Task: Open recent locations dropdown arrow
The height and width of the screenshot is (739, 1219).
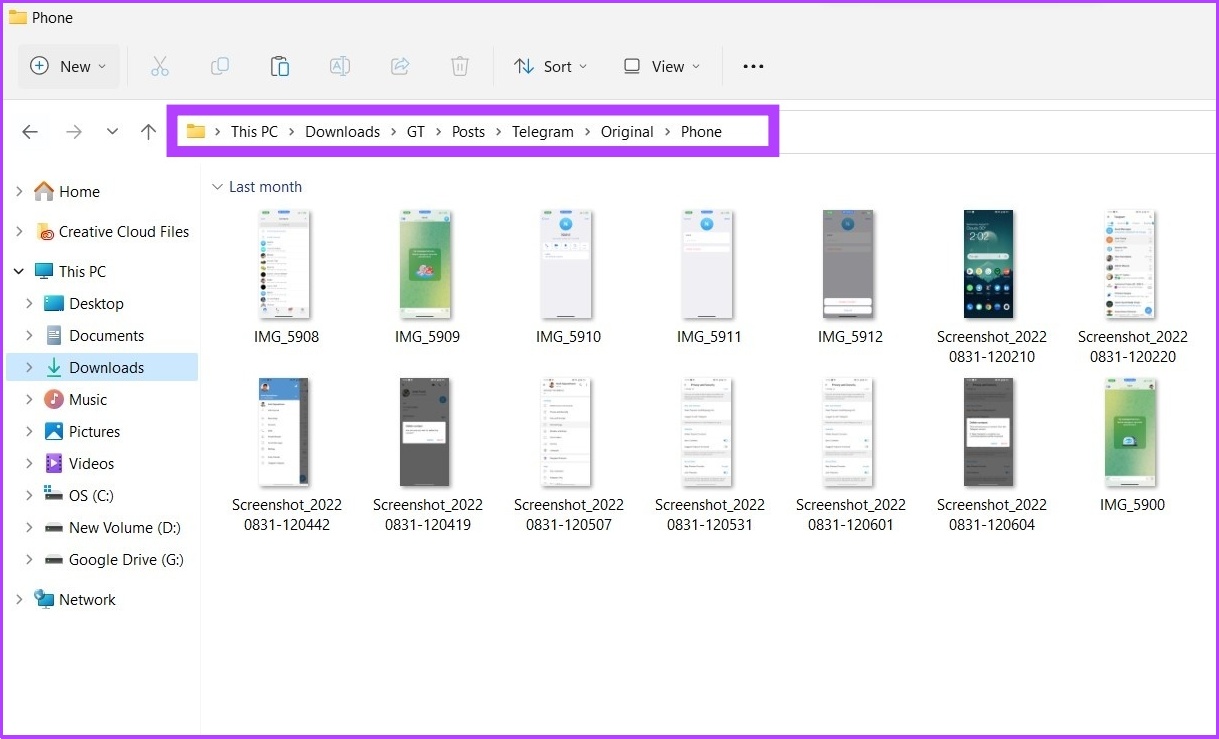Action: coord(112,131)
